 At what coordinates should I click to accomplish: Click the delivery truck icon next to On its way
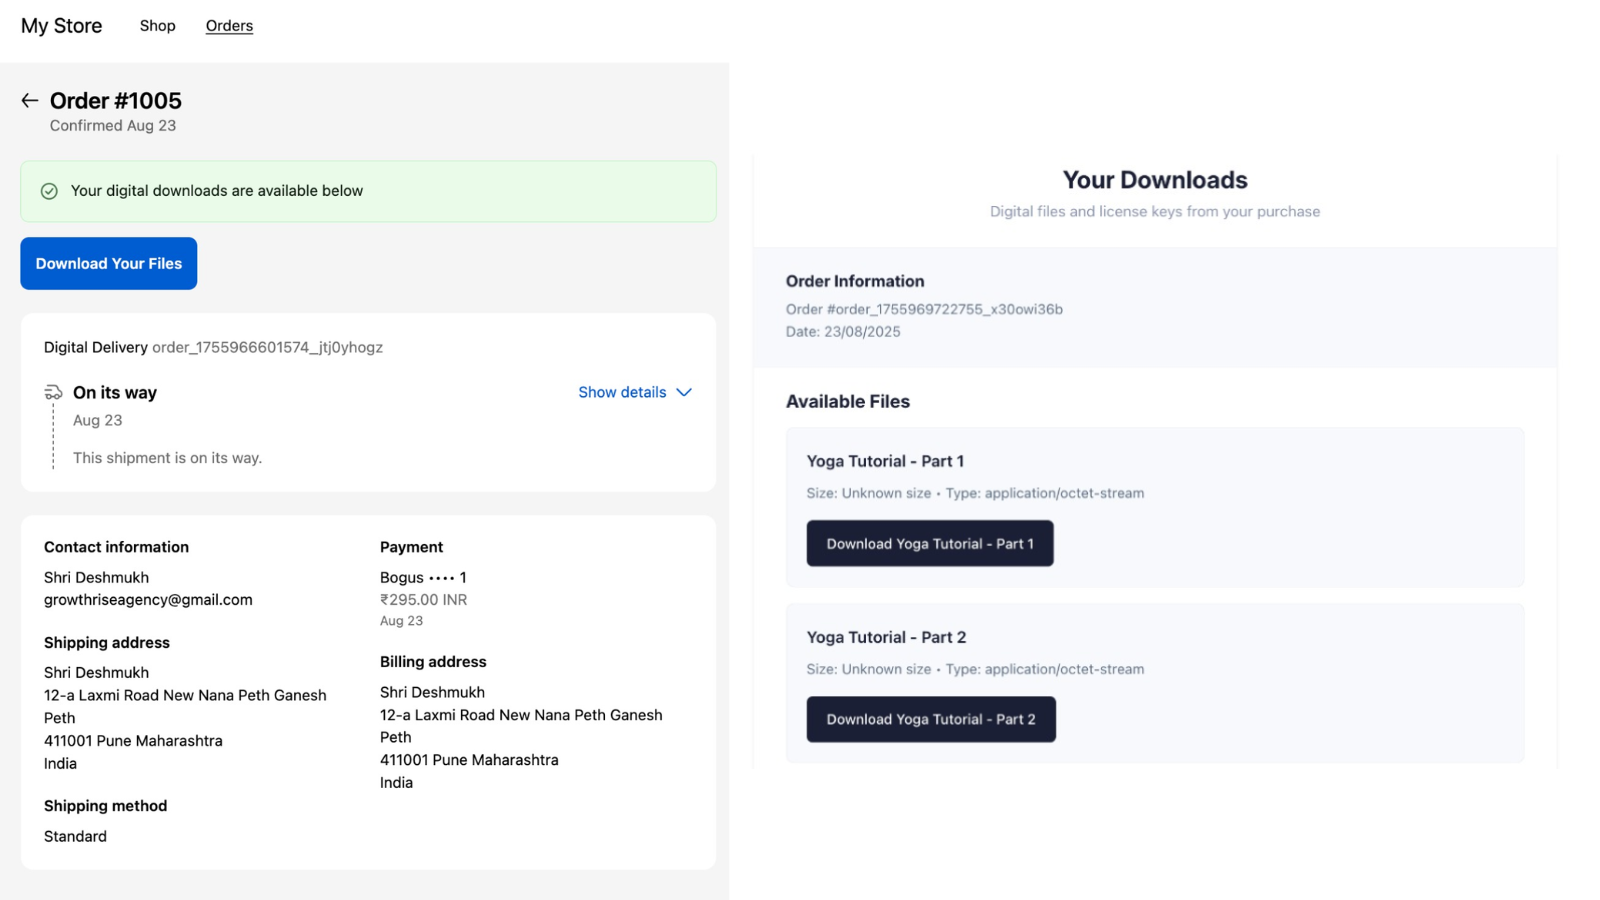pos(53,392)
